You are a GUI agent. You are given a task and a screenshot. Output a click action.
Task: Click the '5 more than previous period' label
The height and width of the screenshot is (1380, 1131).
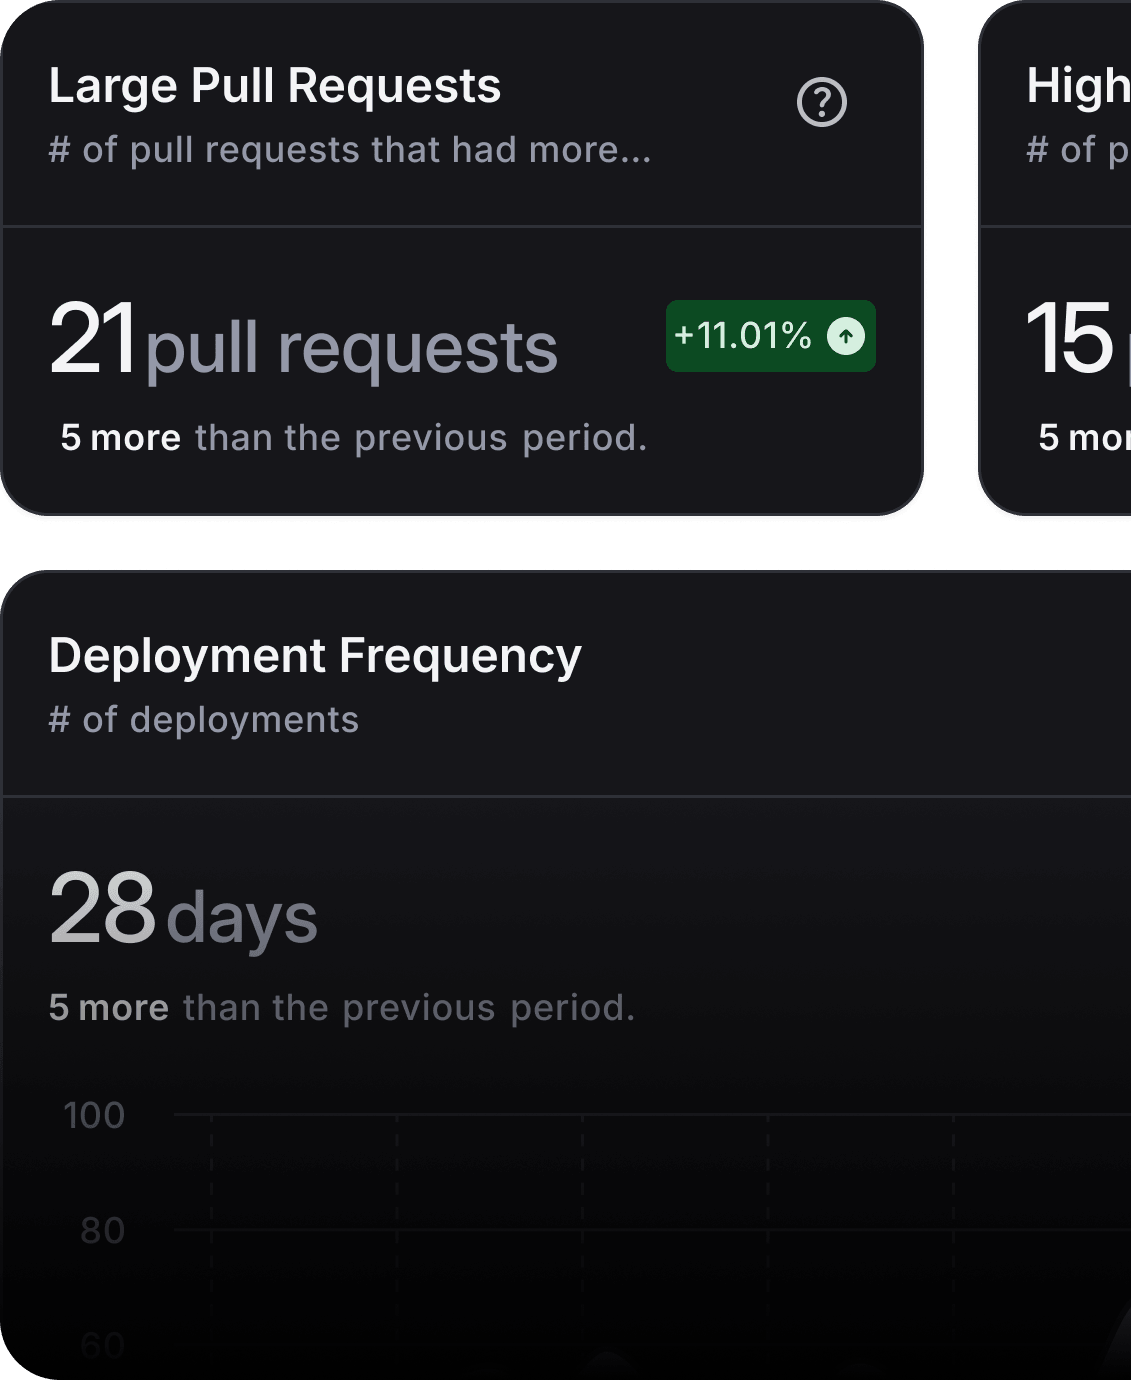click(355, 436)
